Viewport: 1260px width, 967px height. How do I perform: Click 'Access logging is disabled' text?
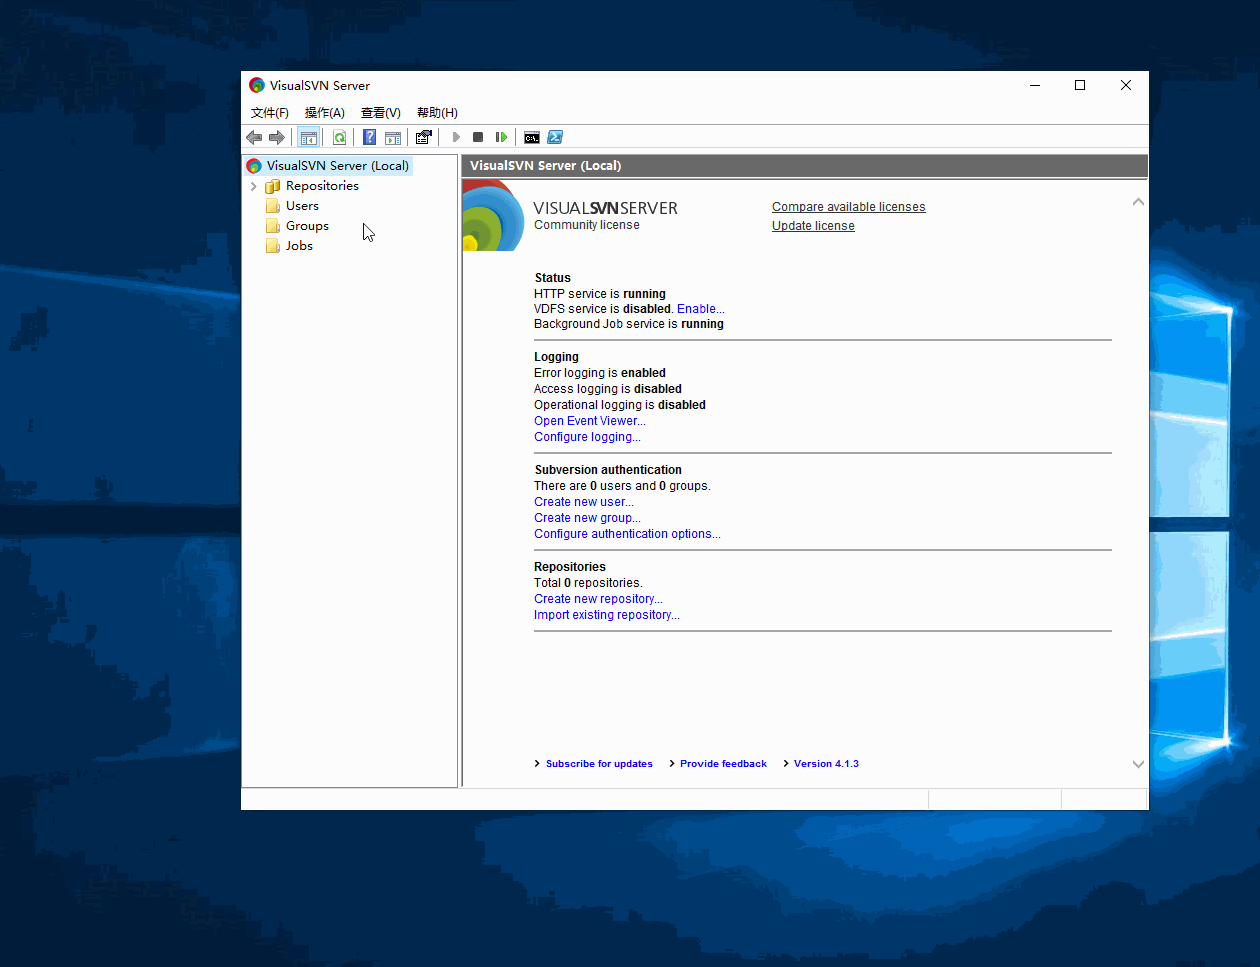[608, 389]
